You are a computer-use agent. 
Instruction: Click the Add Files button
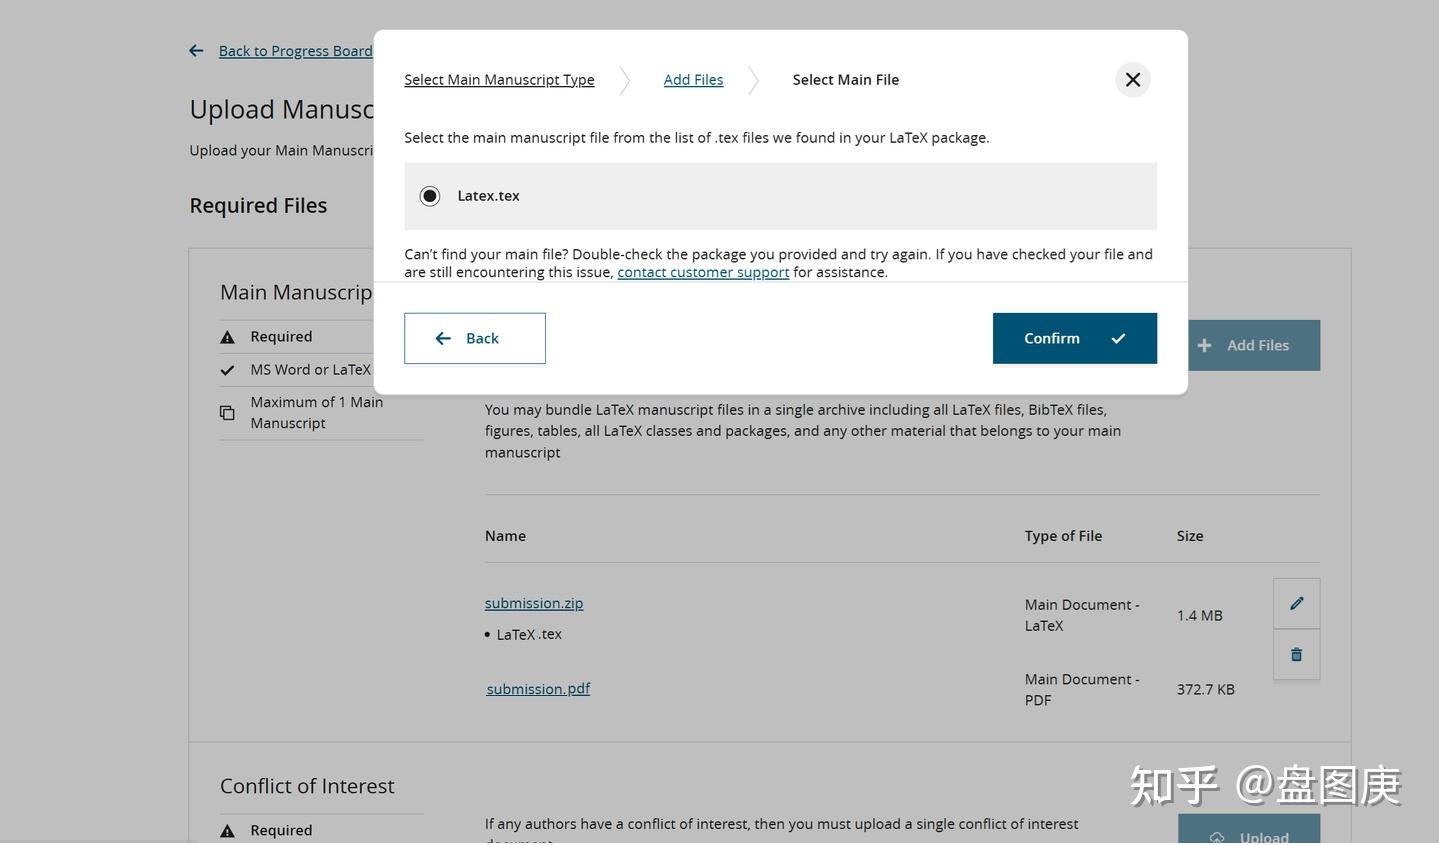[1255, 346]
